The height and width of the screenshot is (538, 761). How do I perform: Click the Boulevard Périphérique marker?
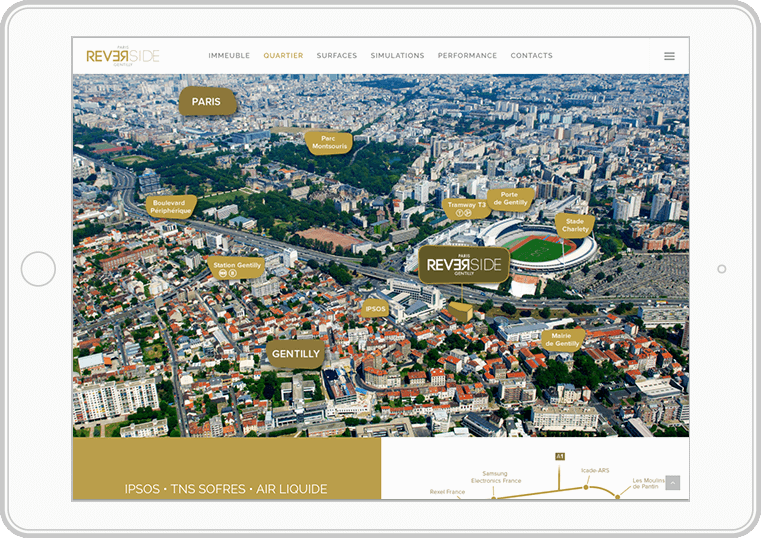tap(171, 207)
